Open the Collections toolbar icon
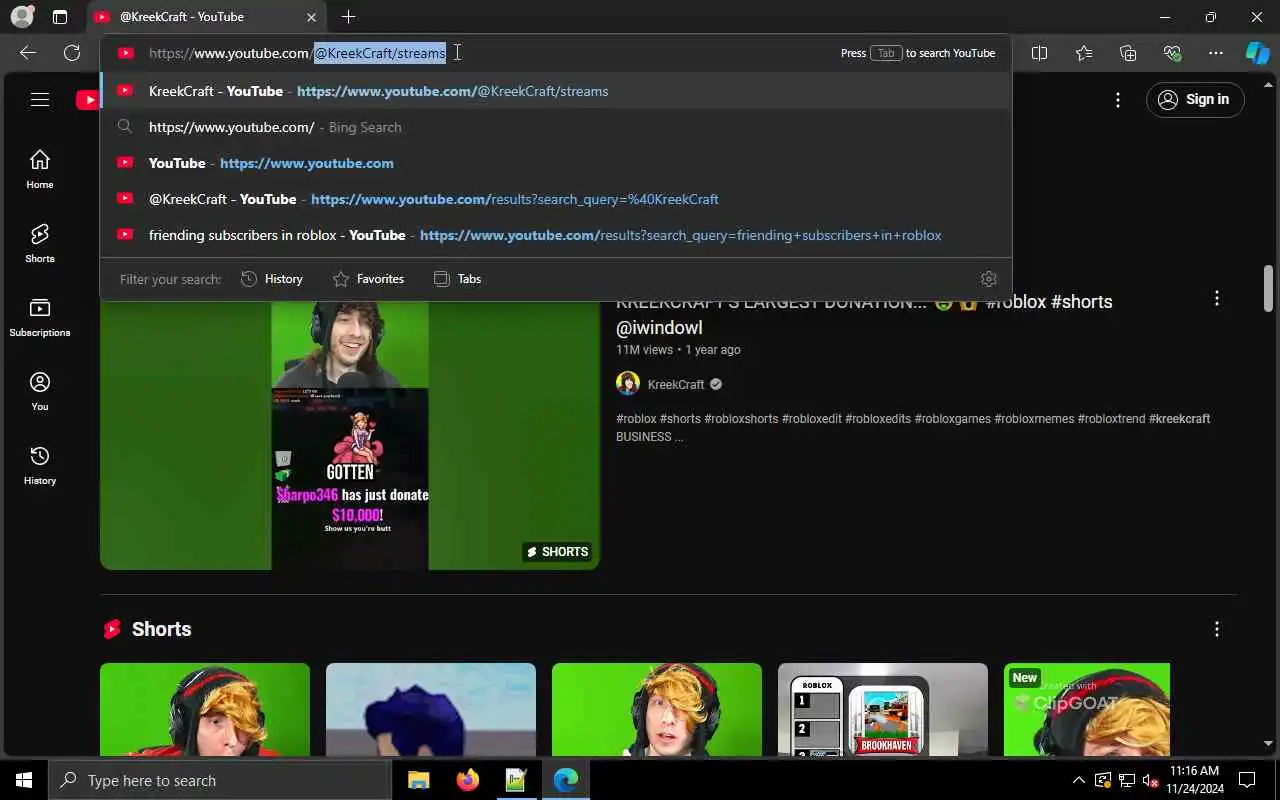 pyautogui.click(x=1128, y=53)
